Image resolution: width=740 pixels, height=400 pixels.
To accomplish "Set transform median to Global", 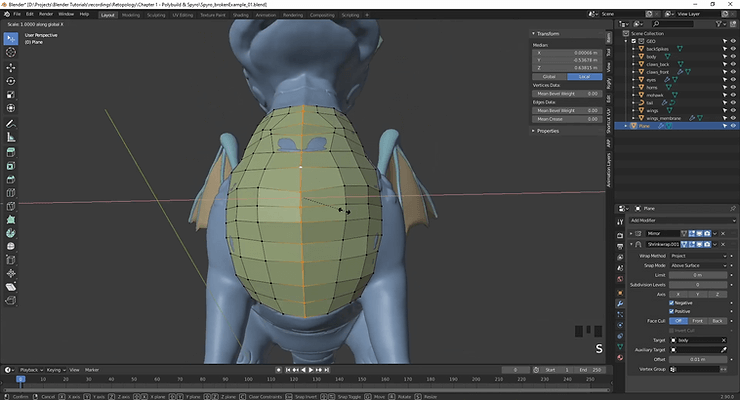I will [549, 76].
